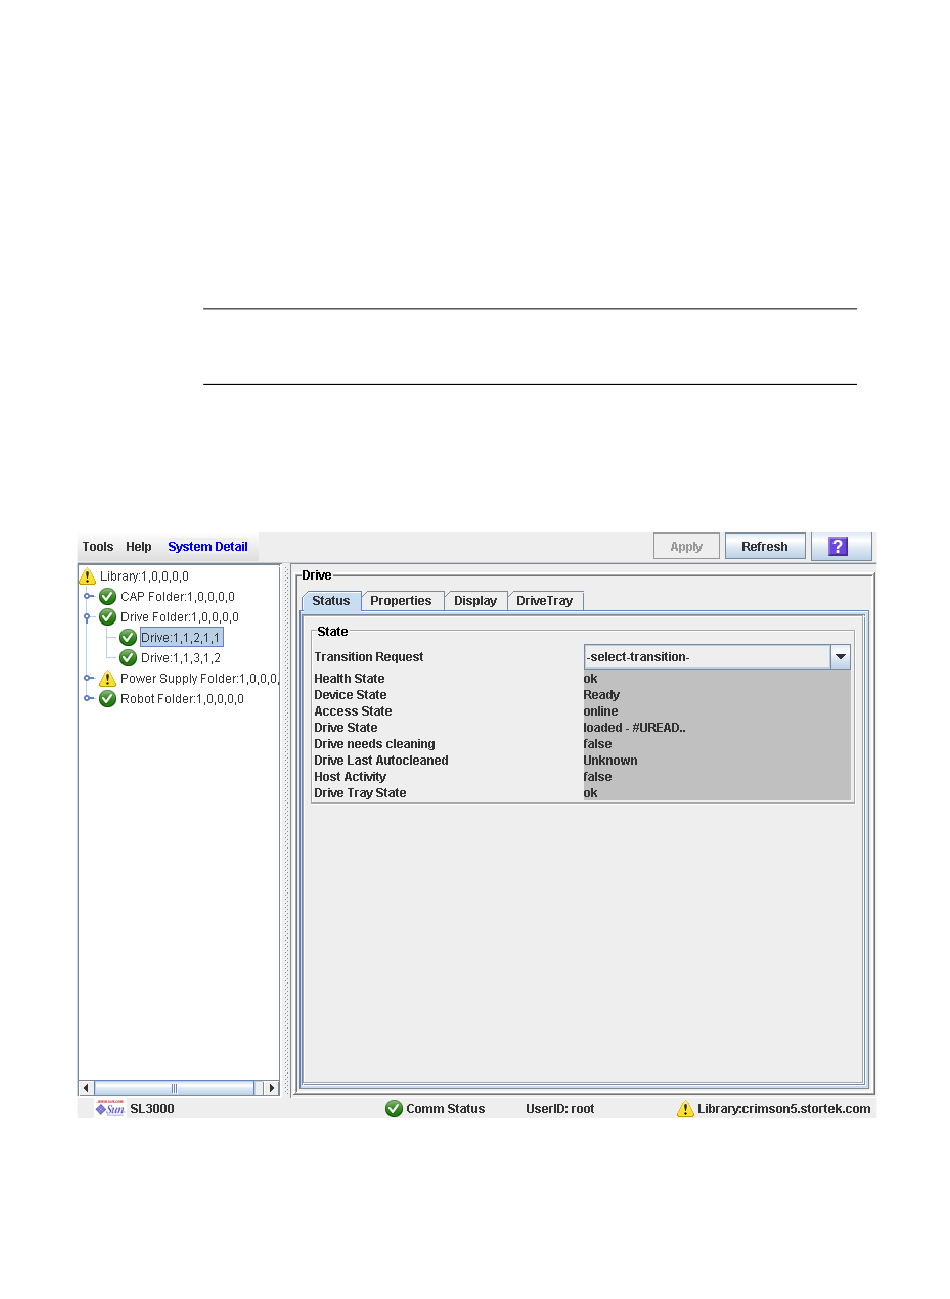Click the Robot Folder green check icon

108,699
